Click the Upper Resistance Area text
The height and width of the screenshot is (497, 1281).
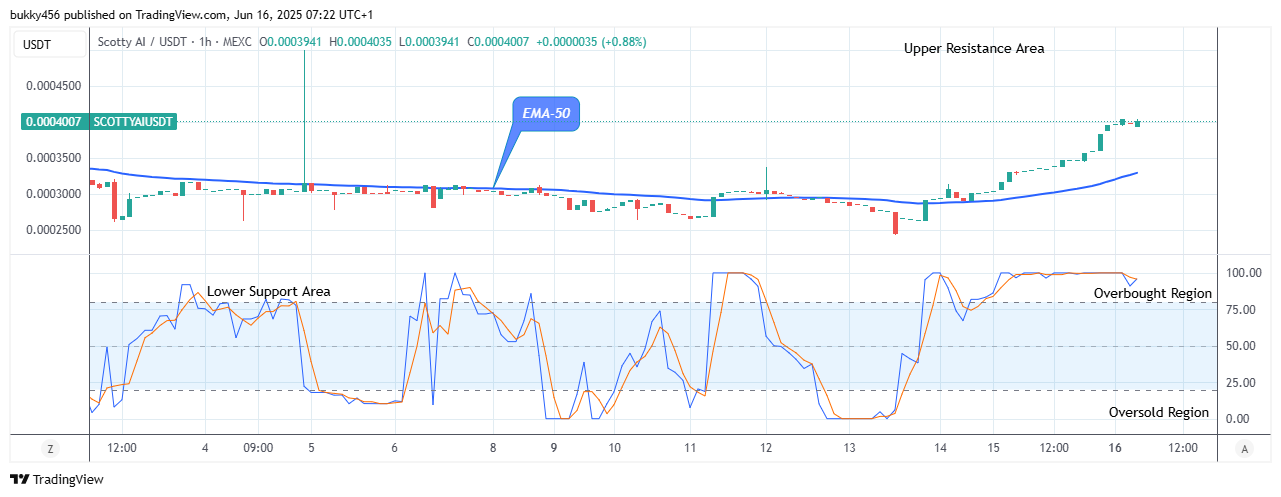pos(974,48)
